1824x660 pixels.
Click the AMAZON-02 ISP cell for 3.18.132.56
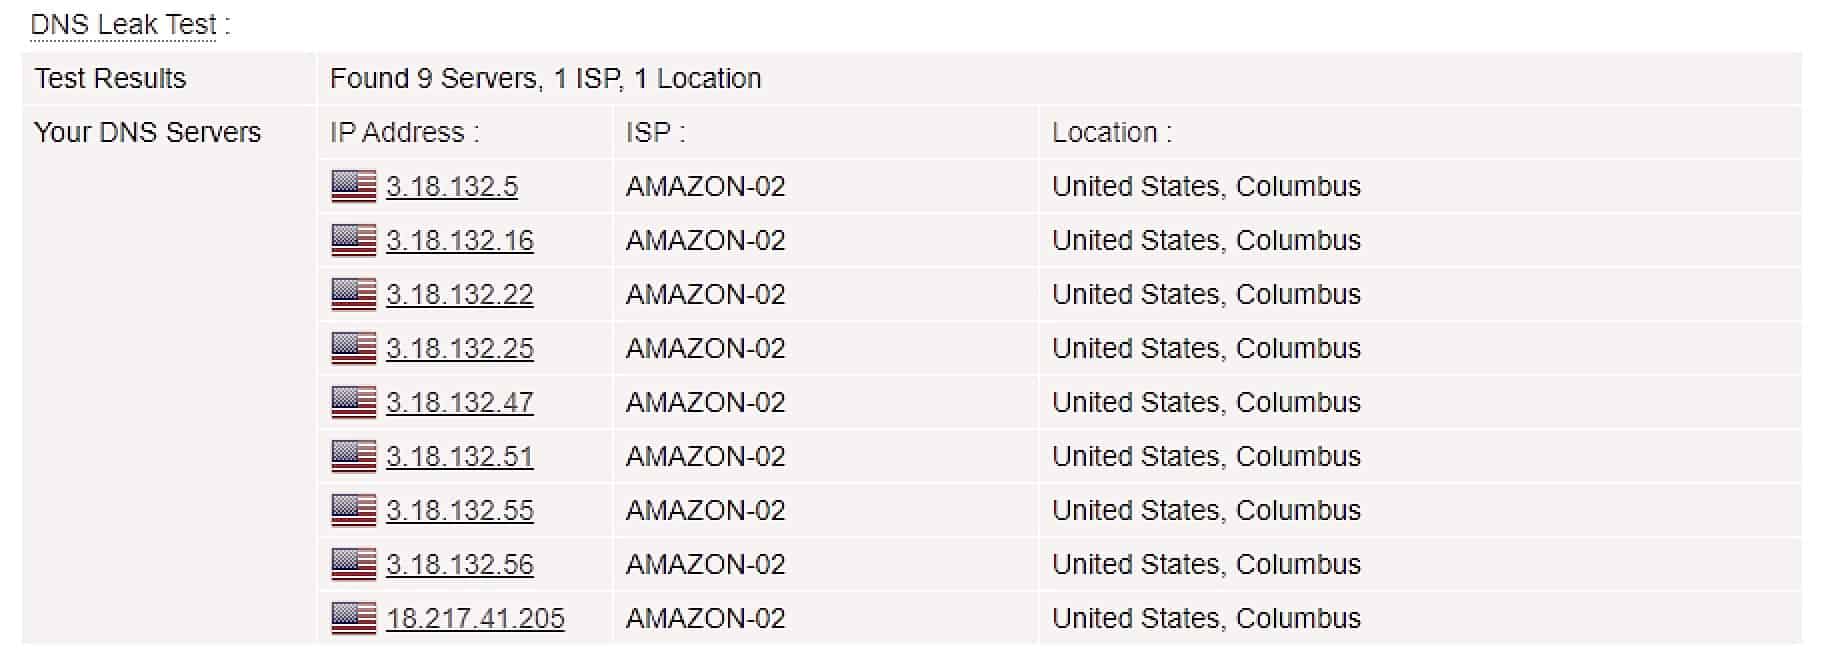[825, 564]
